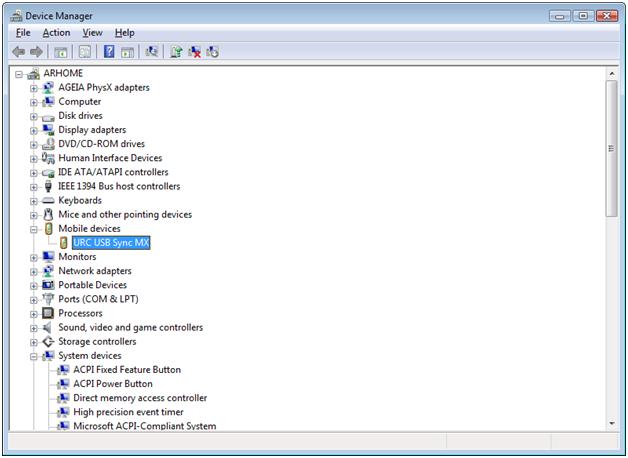Click the Keyboards category icon
628x458 pixels.
[x=48, y=200]
